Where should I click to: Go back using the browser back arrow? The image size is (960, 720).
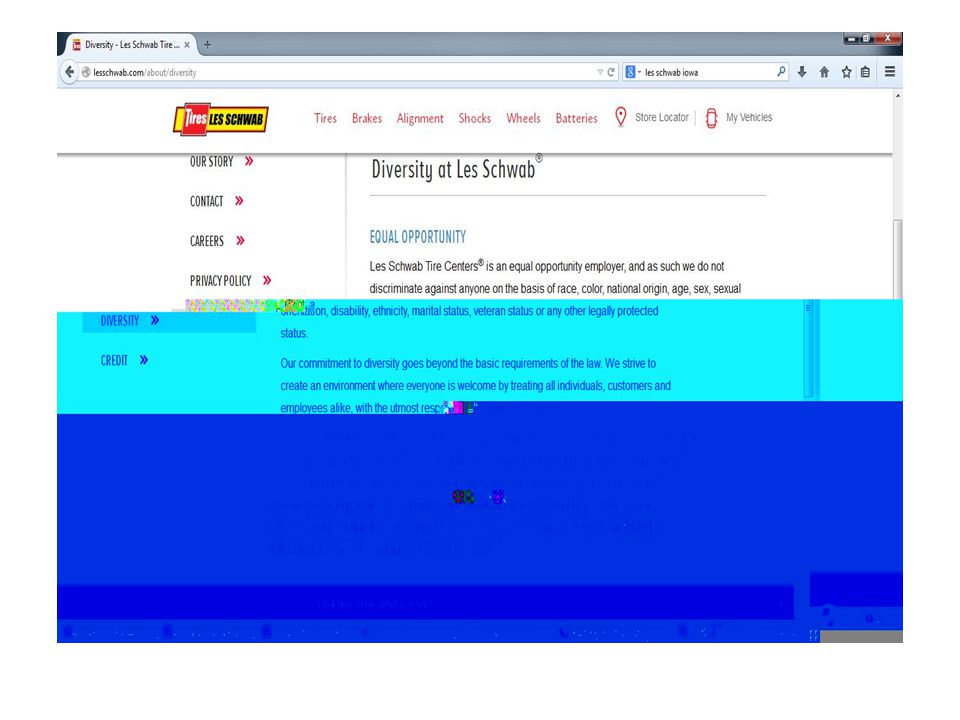[x=69, y=72]
